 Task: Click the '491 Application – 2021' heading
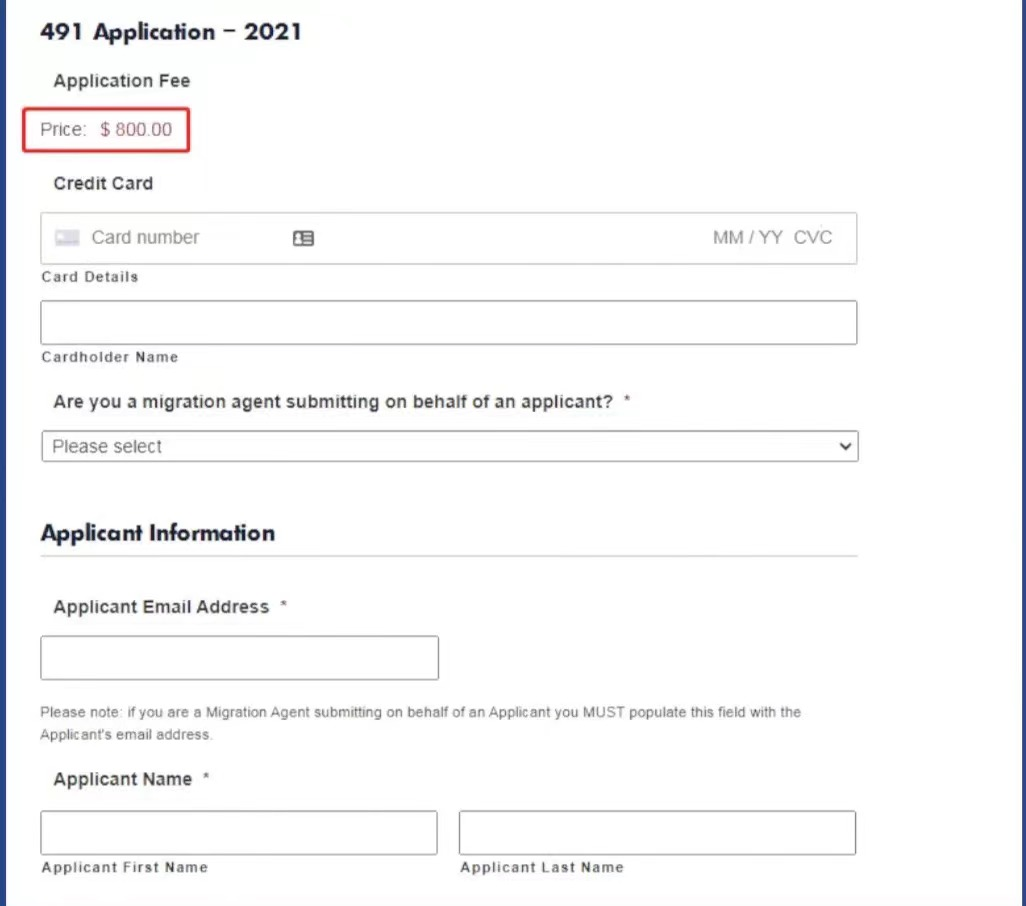tap(171, 32)
